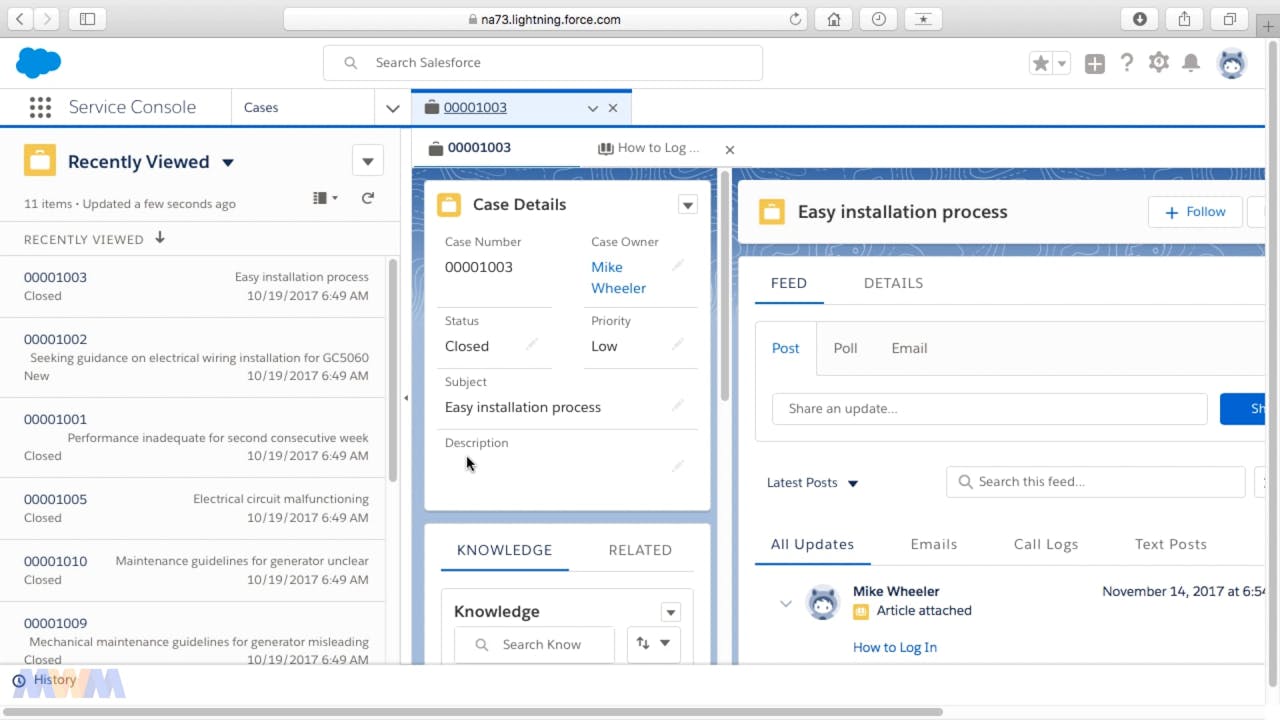This screenshot has width=1280, height=720.
Task: Click the Search Knowledge field
Action: [534, 645]
